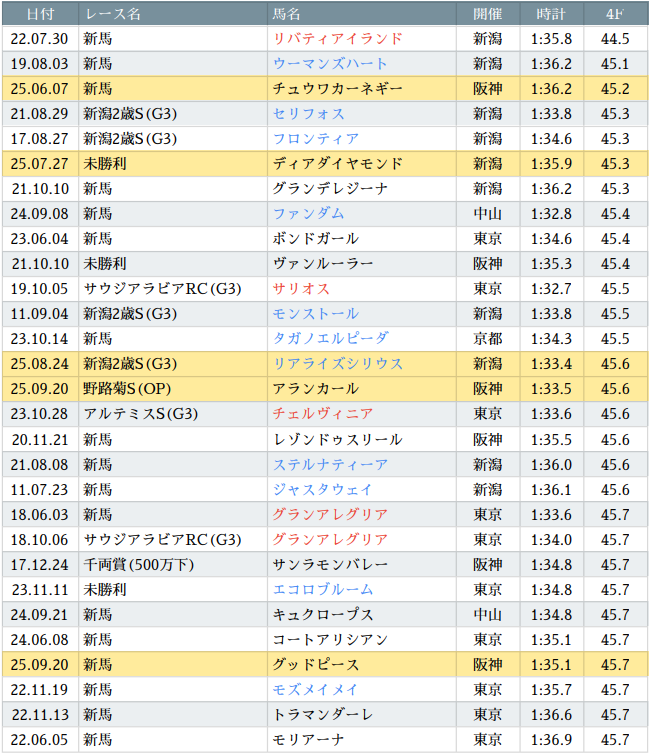649x754 pixels.
Task: Click the ファンダム horse link
Action: [309, 214]
